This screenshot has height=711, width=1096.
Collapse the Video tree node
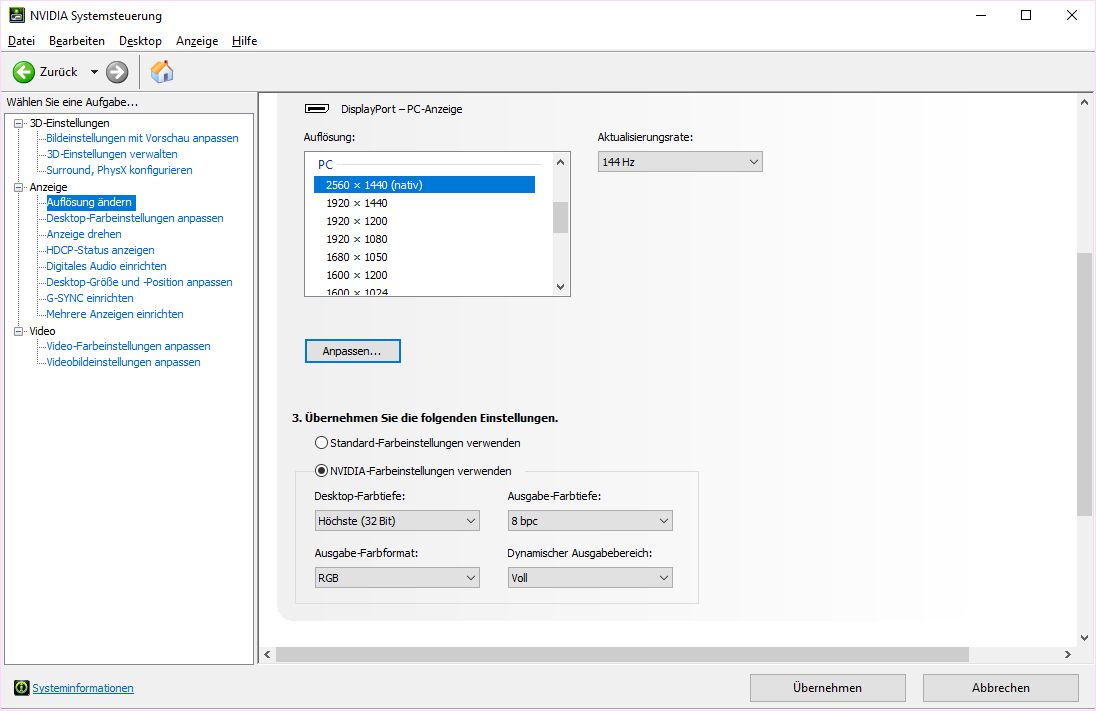(x=19, y=331)
